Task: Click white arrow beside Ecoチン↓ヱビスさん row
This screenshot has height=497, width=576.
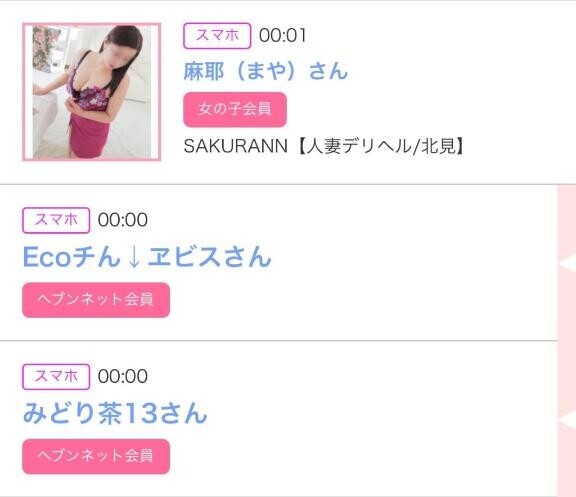Action: (x=568, y=264)
